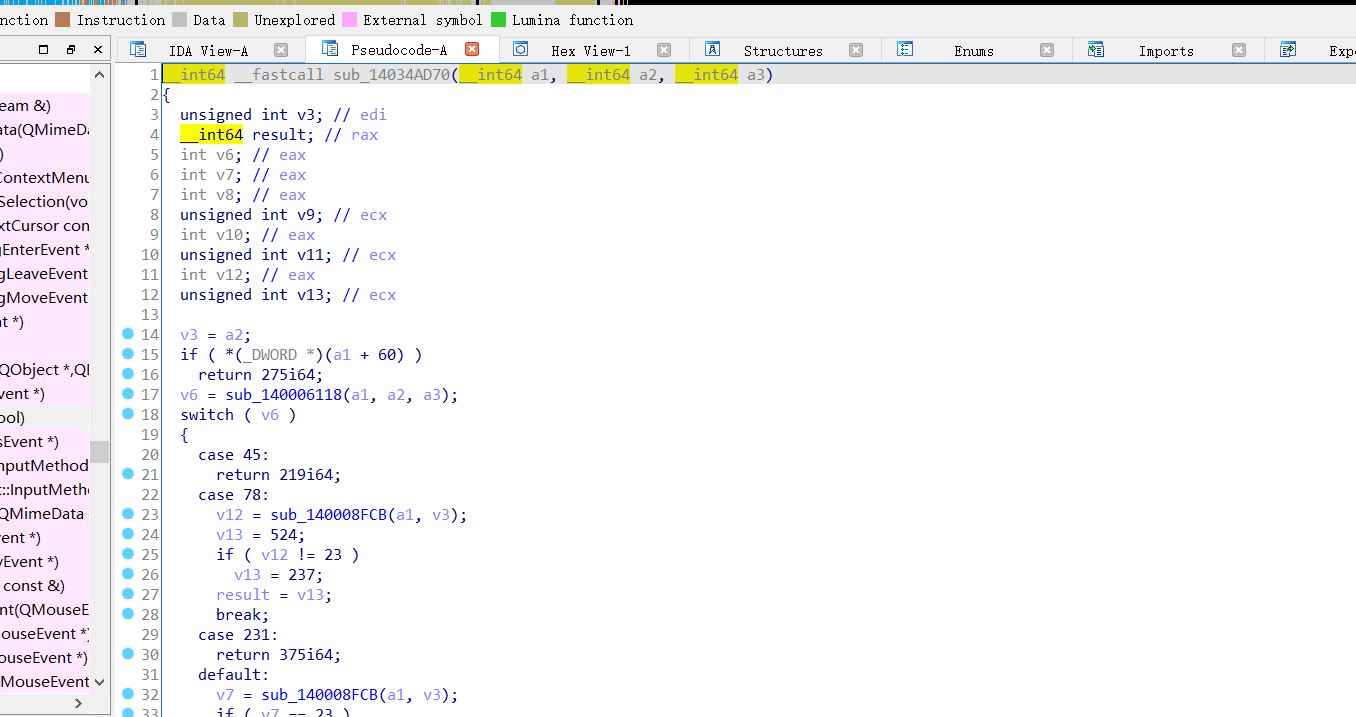Select the 'return 275i64;' statement
The image size is (1356, 717).
(x=260, y=375)
